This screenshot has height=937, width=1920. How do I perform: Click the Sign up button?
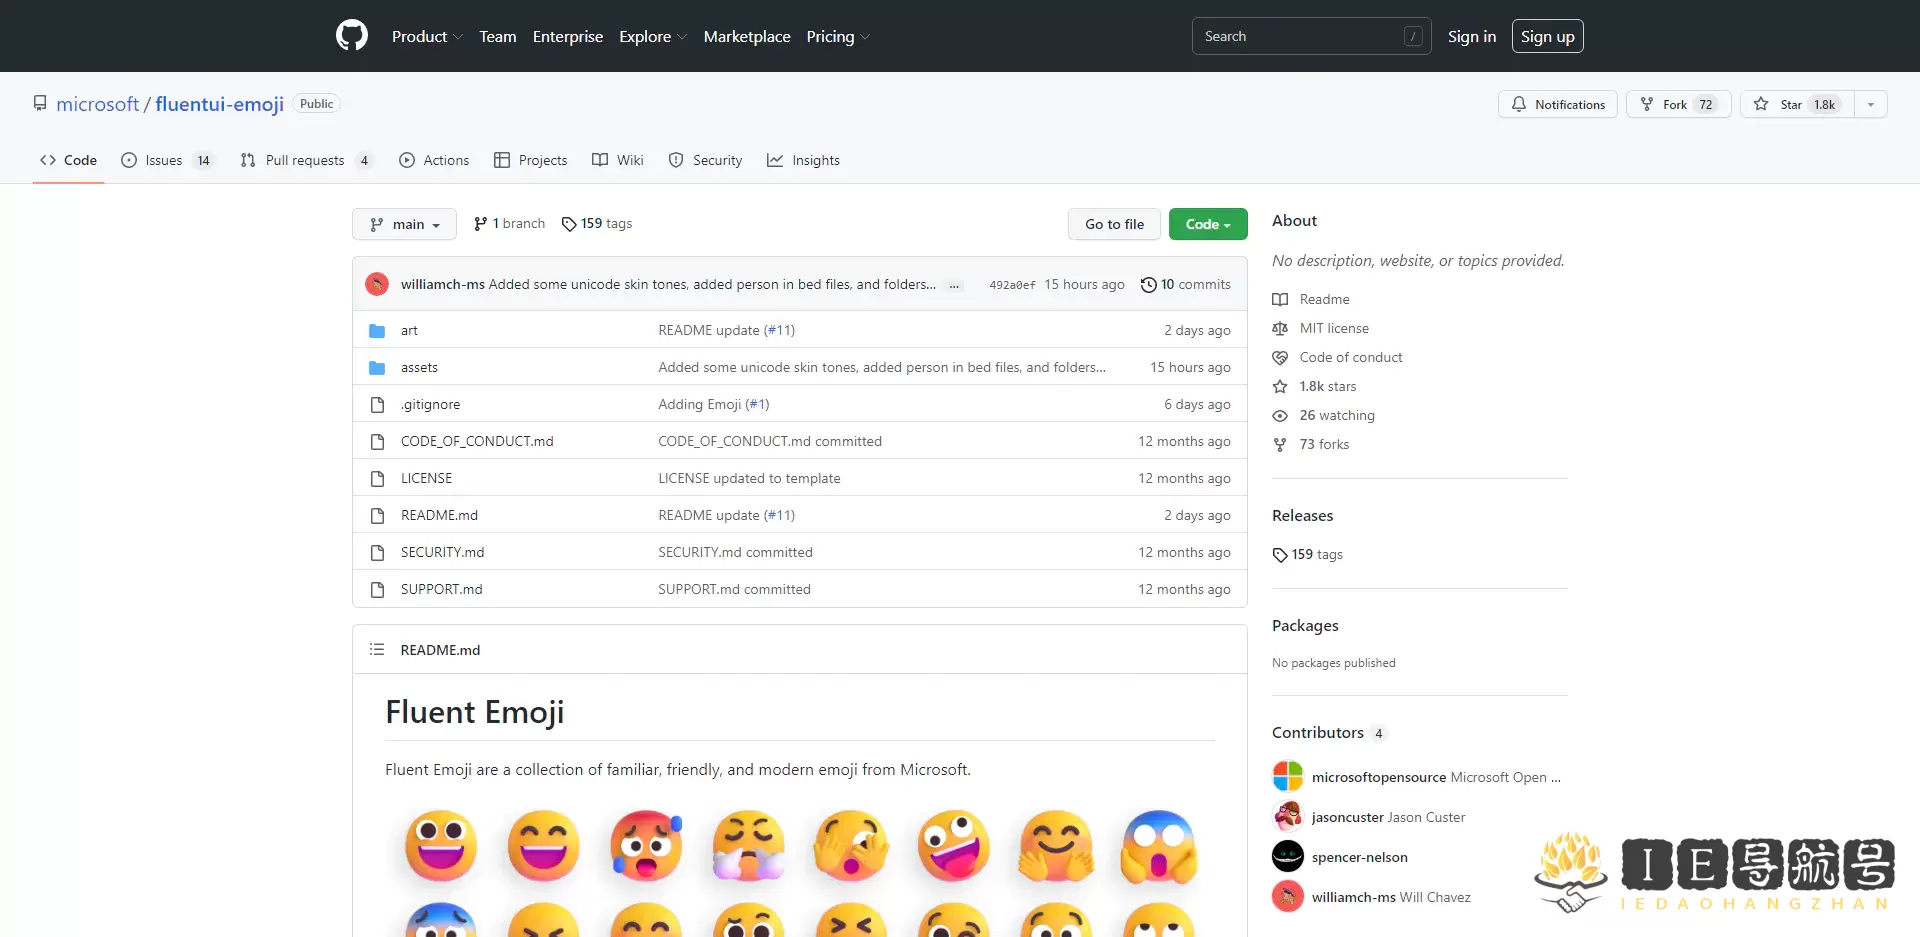coord(1547,36)
